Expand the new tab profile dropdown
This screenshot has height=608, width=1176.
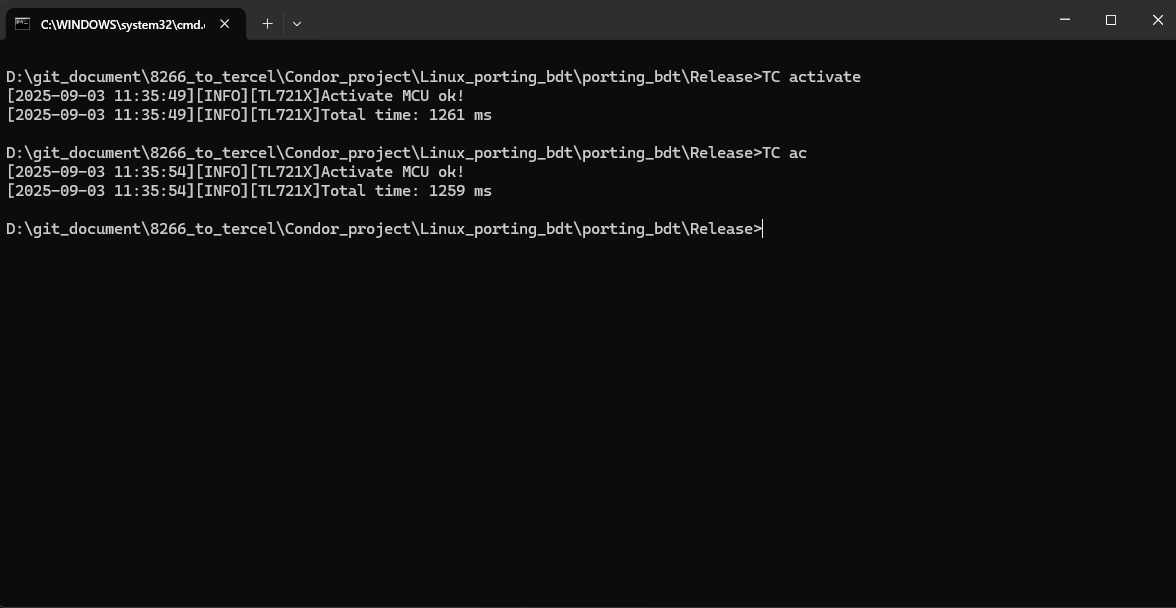[297, 24]
